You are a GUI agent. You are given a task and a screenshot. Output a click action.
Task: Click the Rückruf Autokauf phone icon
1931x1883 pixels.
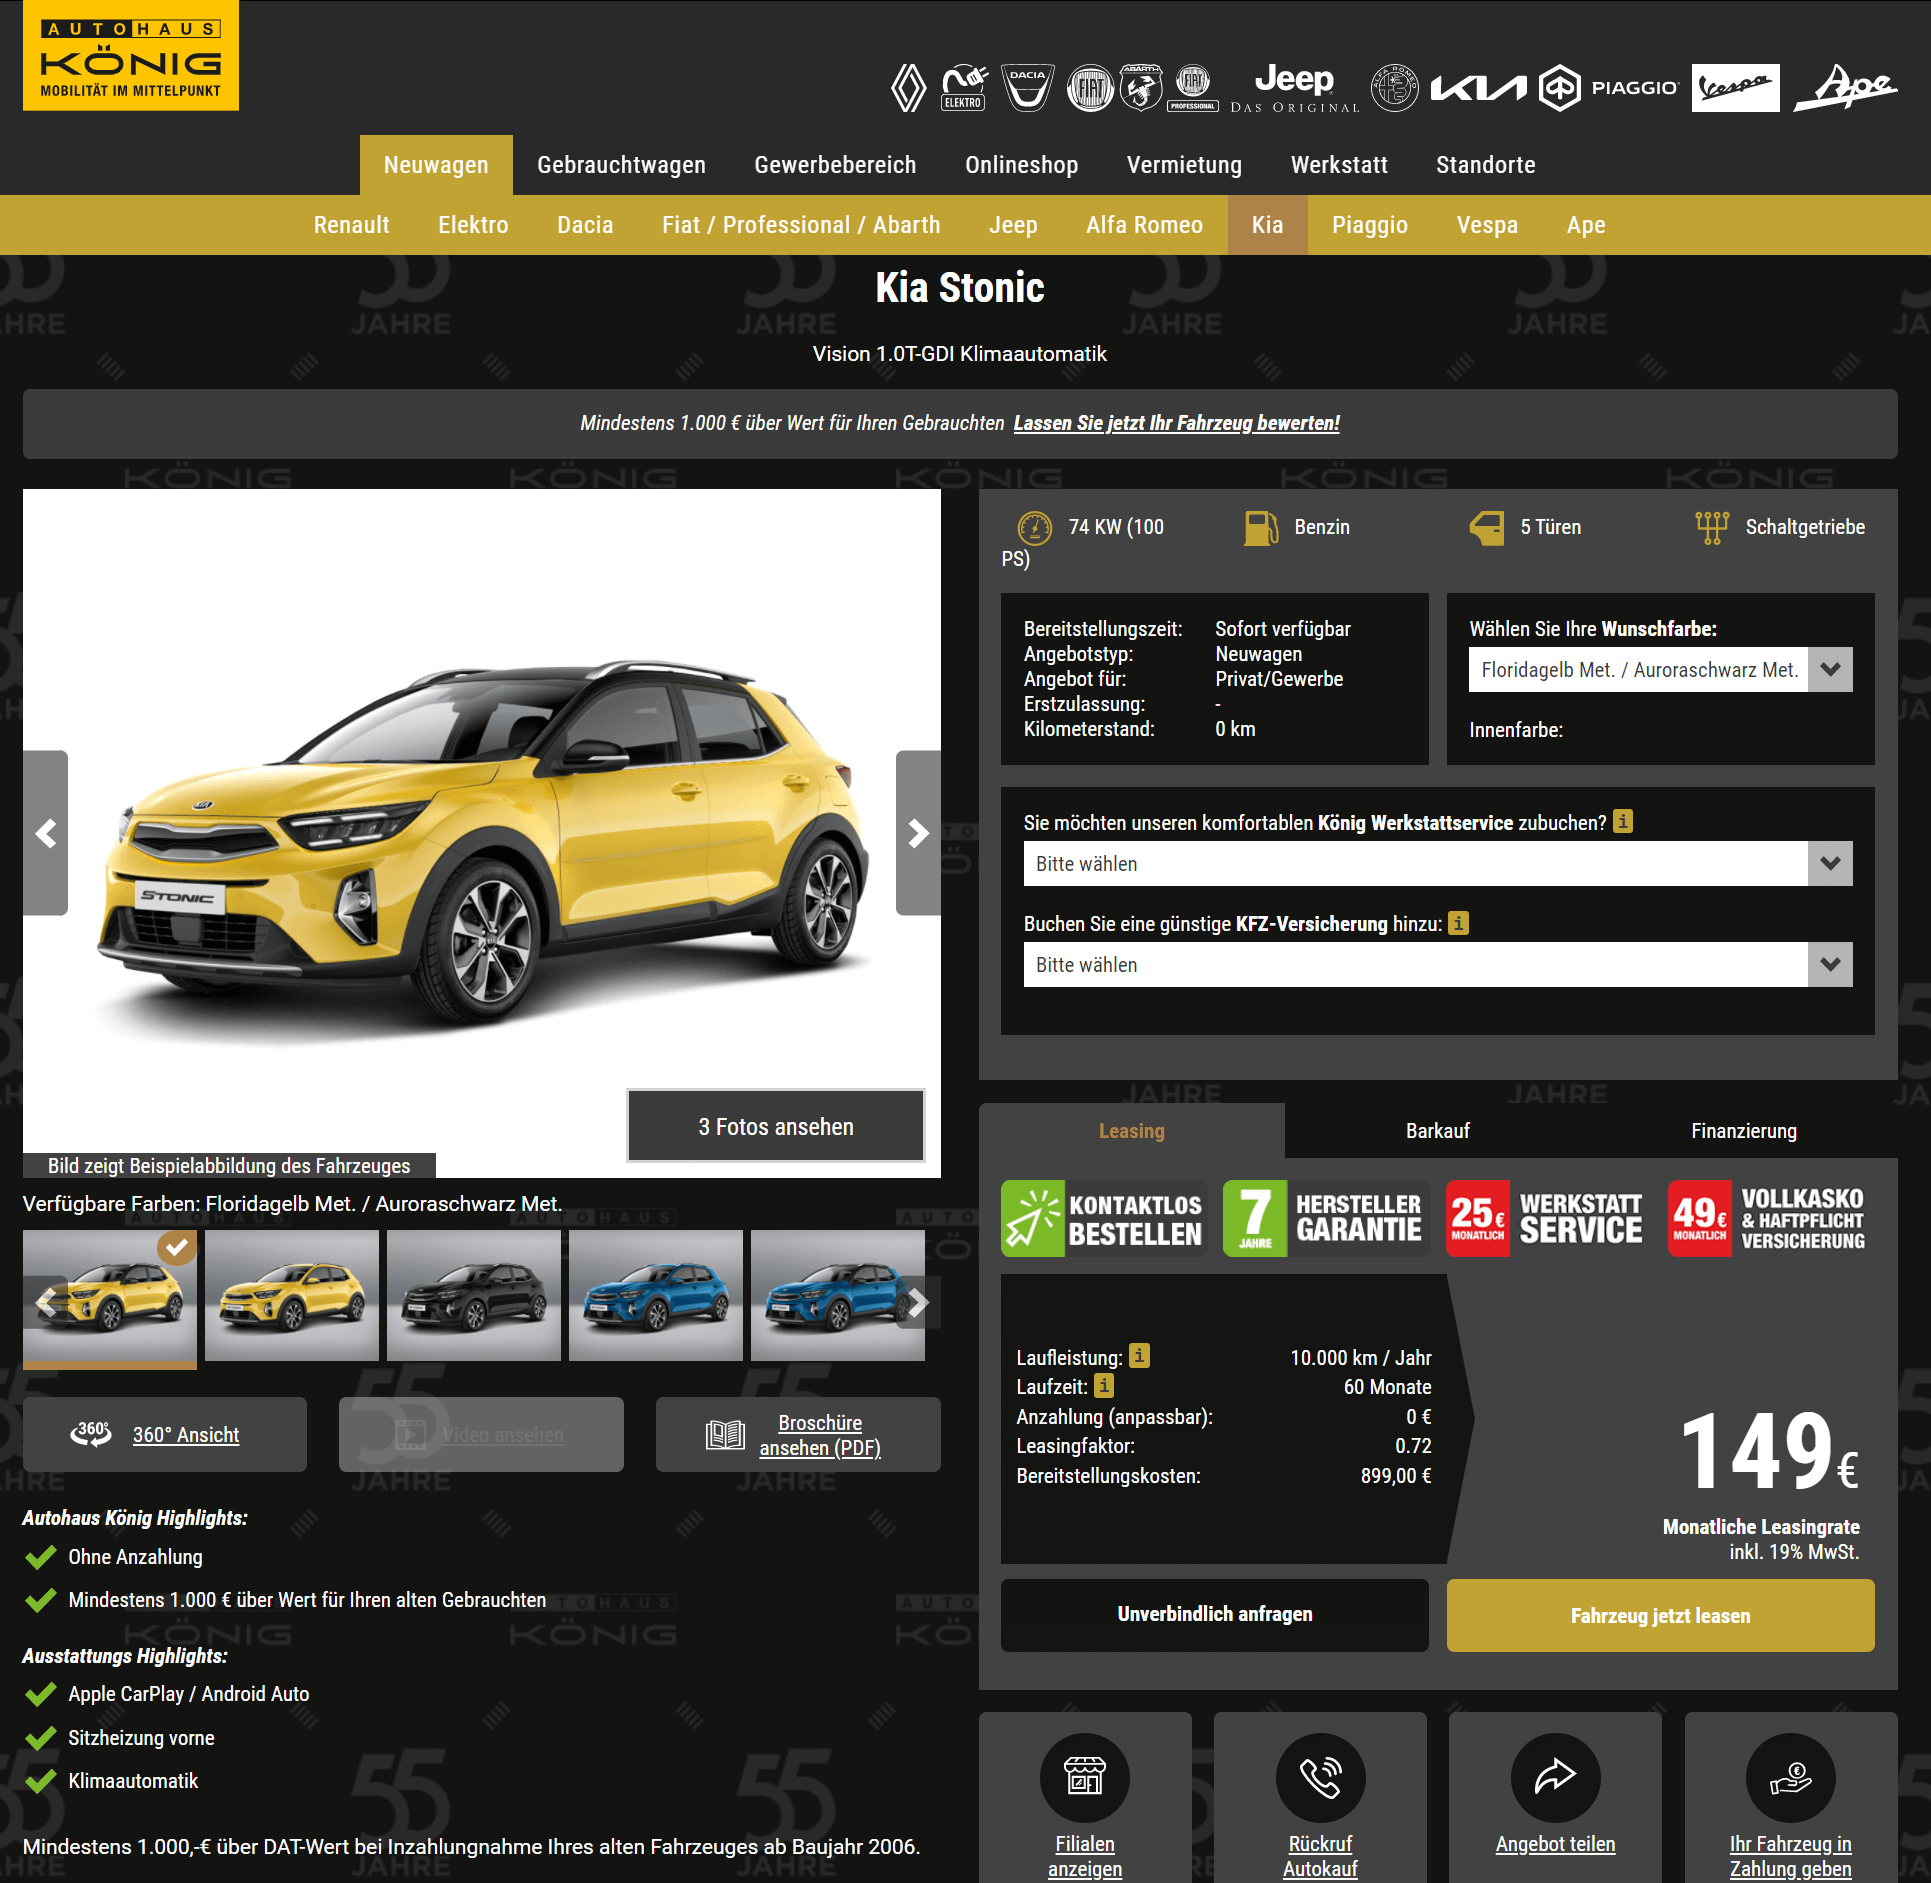(x=1320, y=1777)
